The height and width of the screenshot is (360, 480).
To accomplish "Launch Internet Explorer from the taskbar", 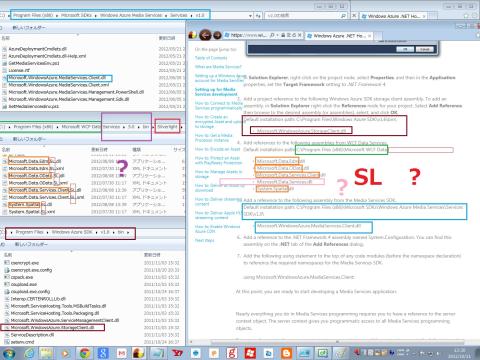I will pyautogui.click(x=30, y=353).
